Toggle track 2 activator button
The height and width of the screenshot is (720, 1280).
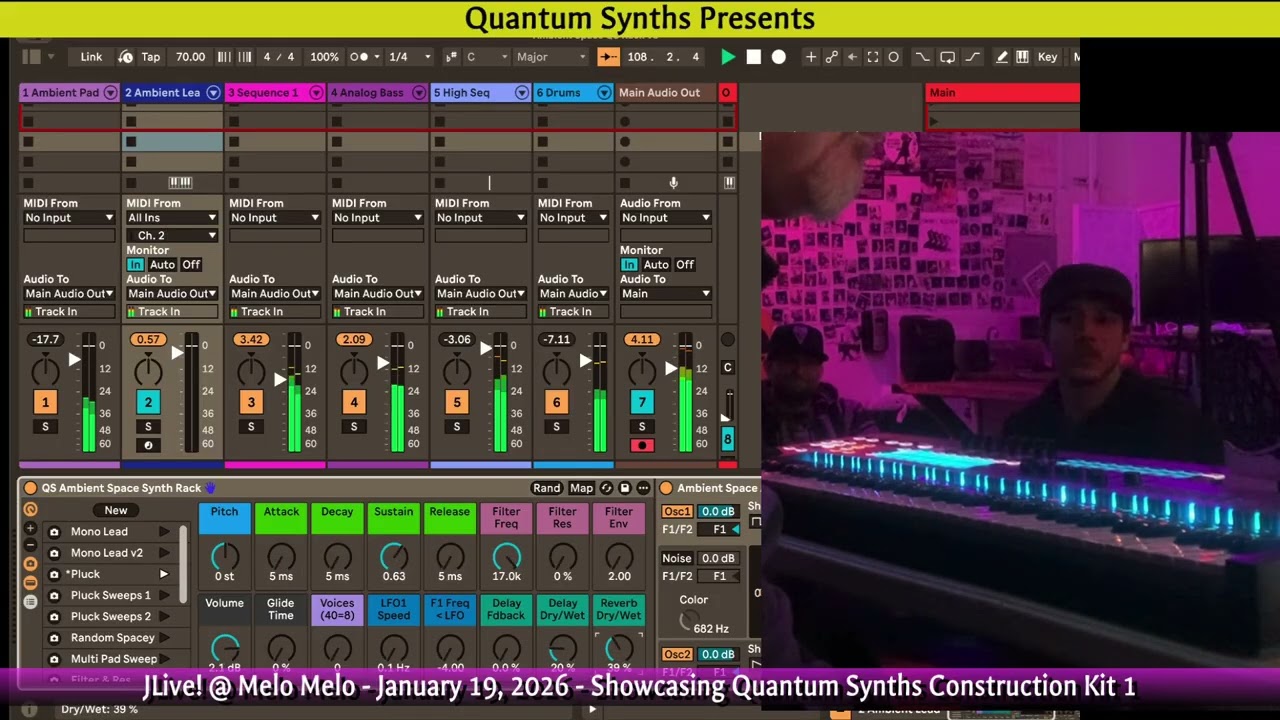click(x=148, y=402)
